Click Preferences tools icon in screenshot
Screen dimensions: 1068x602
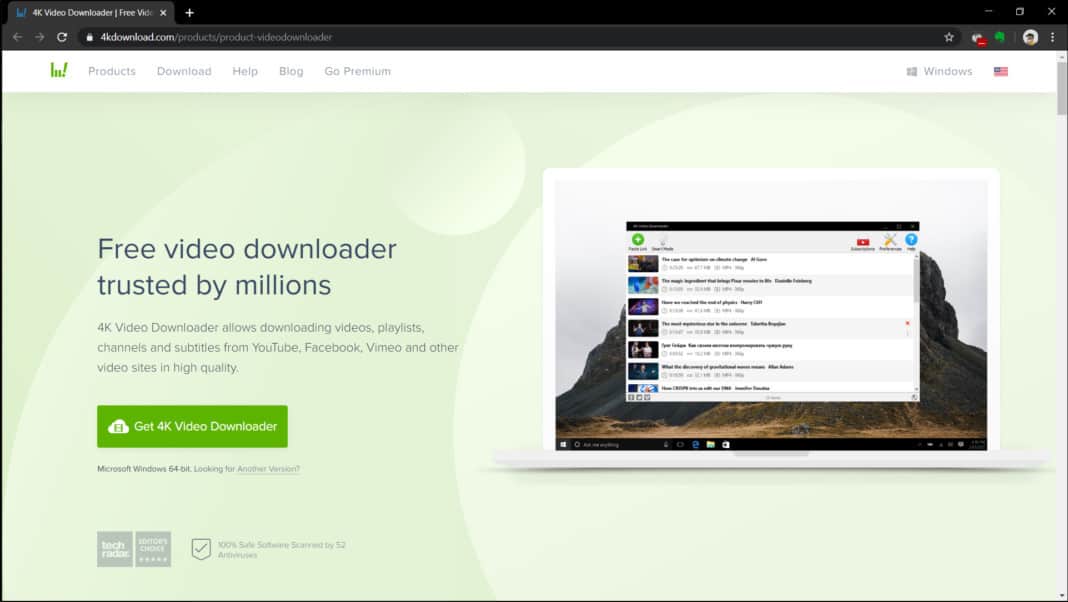pos(890,240)
